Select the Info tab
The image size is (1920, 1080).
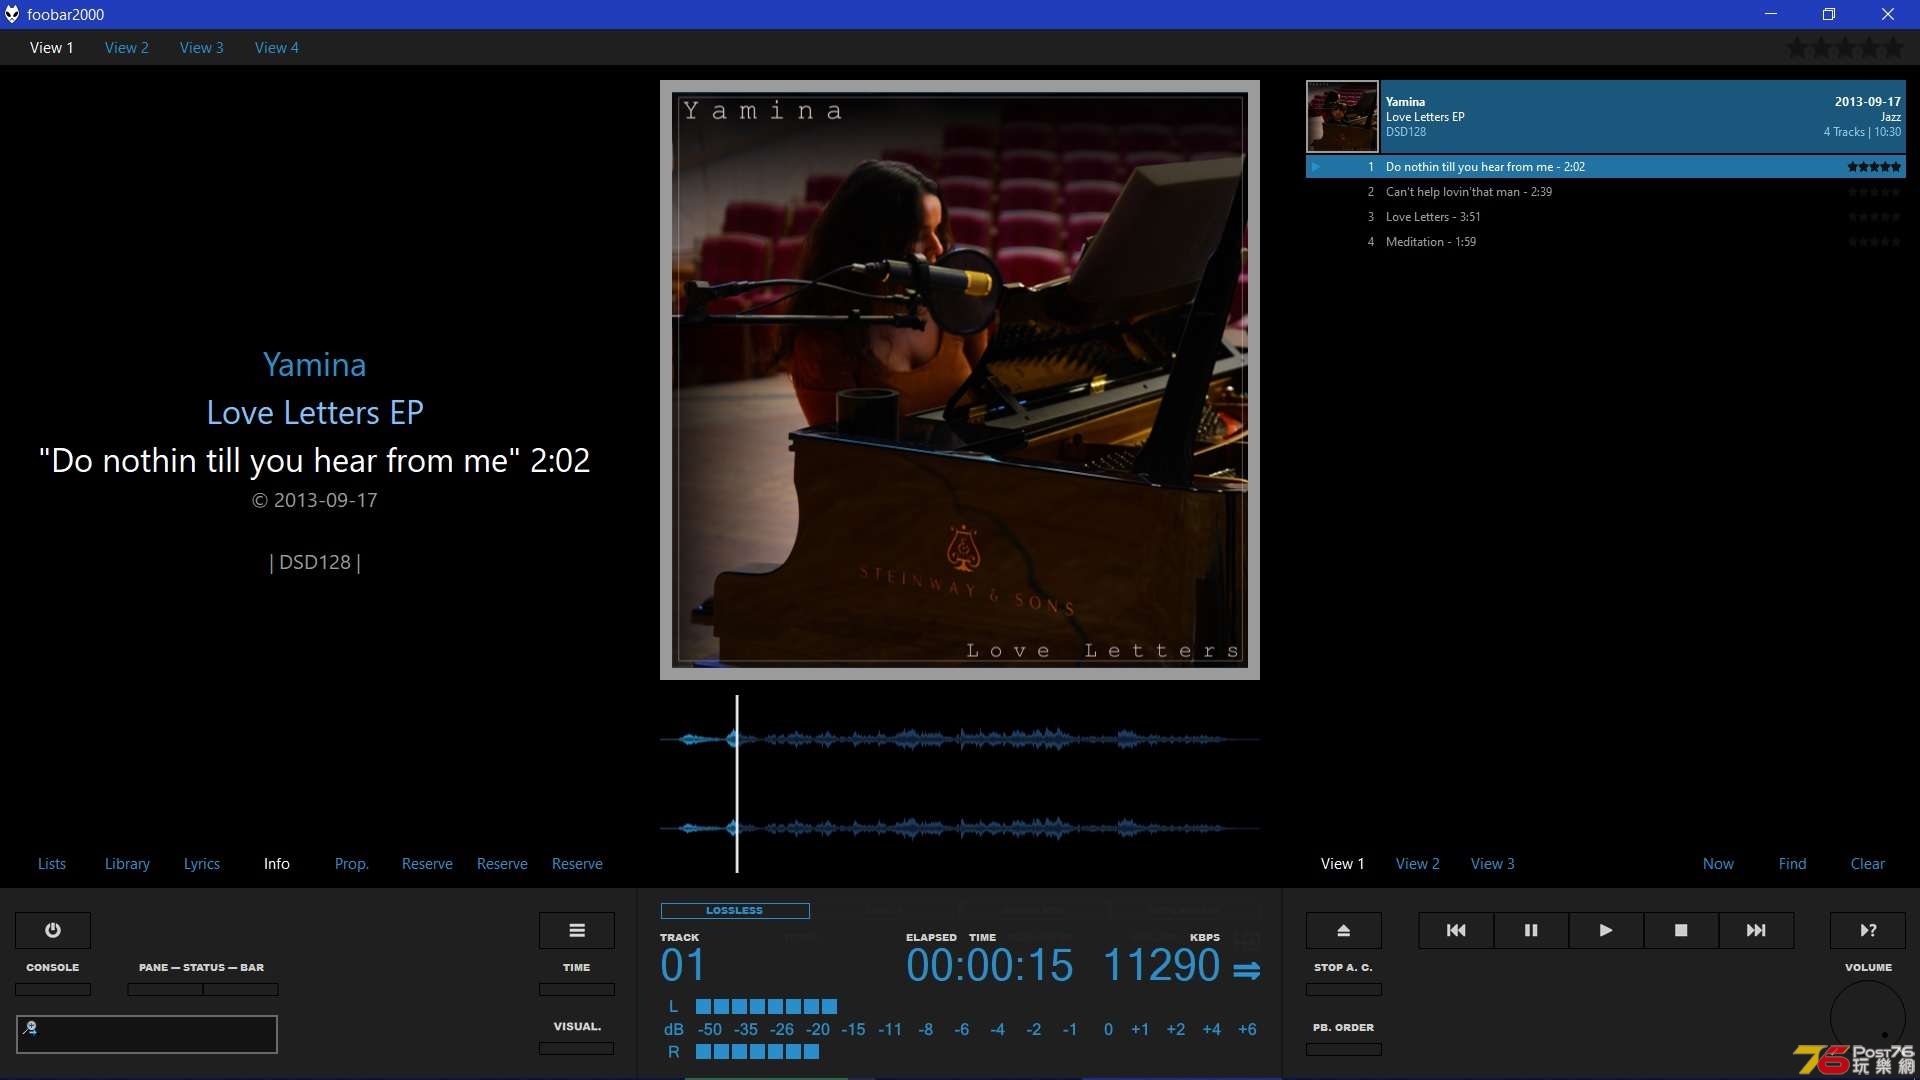pos(277,864)
